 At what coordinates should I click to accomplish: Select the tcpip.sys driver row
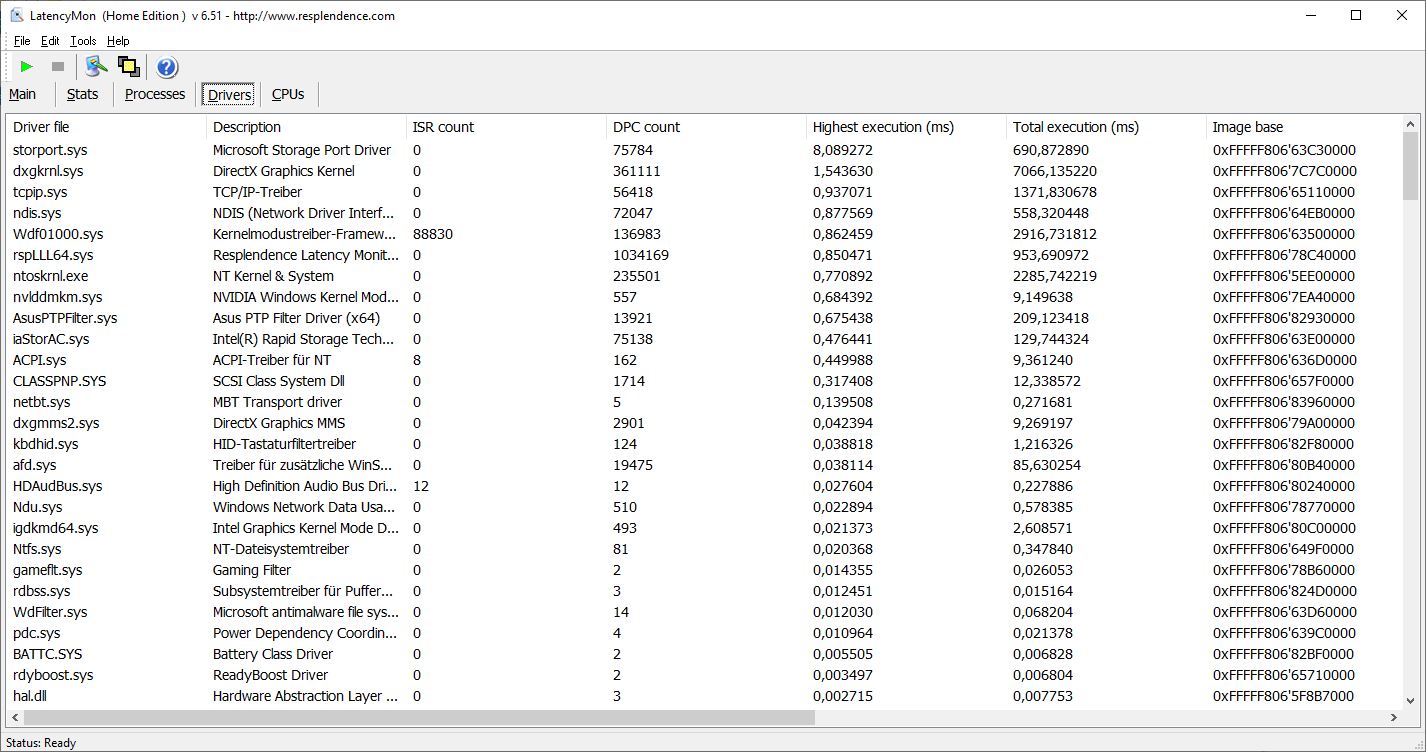point(704,192)
